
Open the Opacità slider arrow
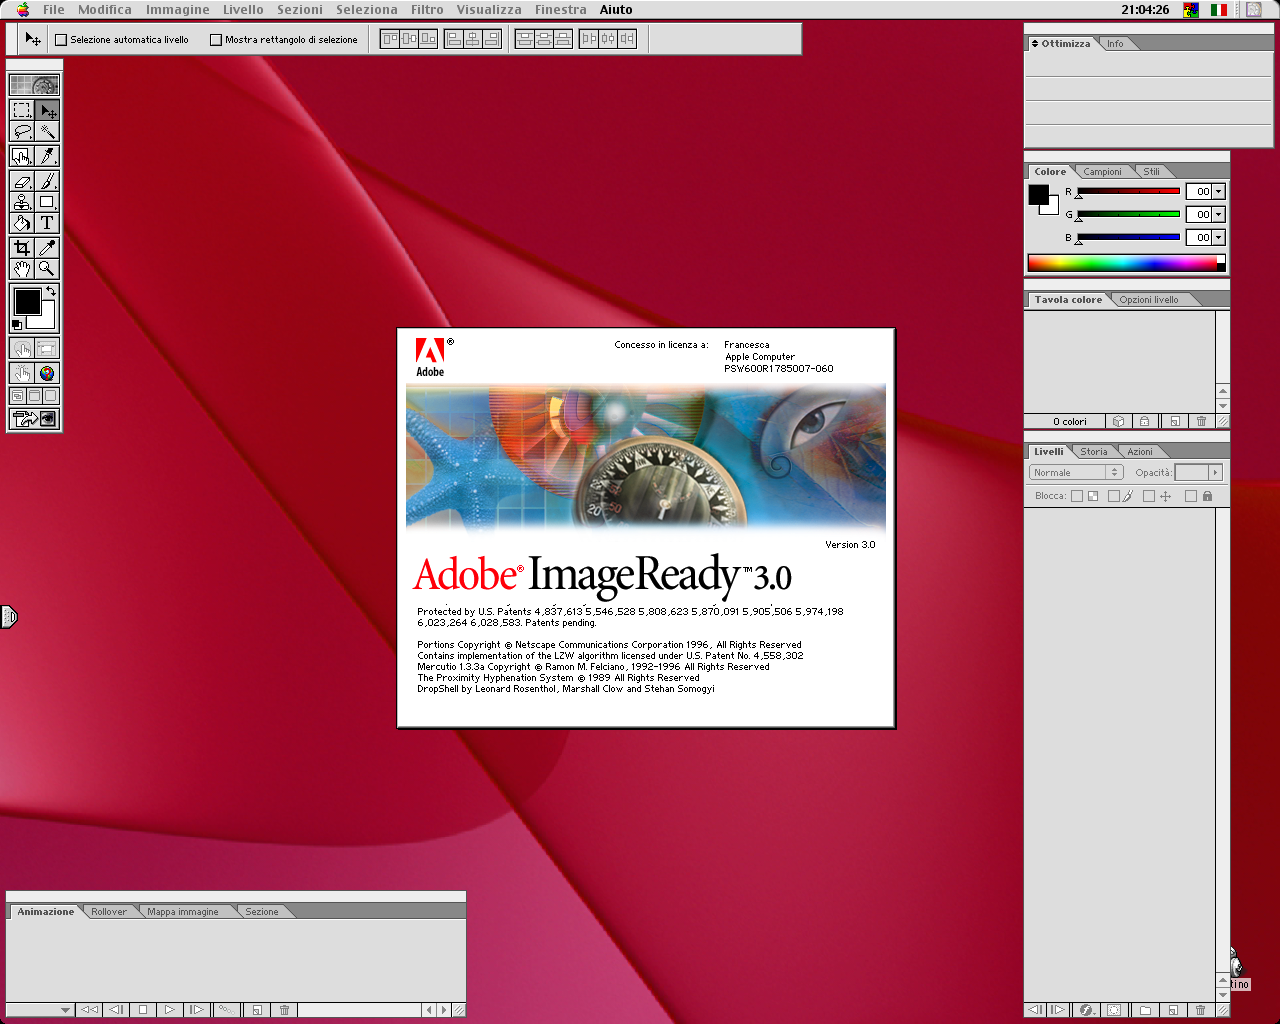point(1215,472)
